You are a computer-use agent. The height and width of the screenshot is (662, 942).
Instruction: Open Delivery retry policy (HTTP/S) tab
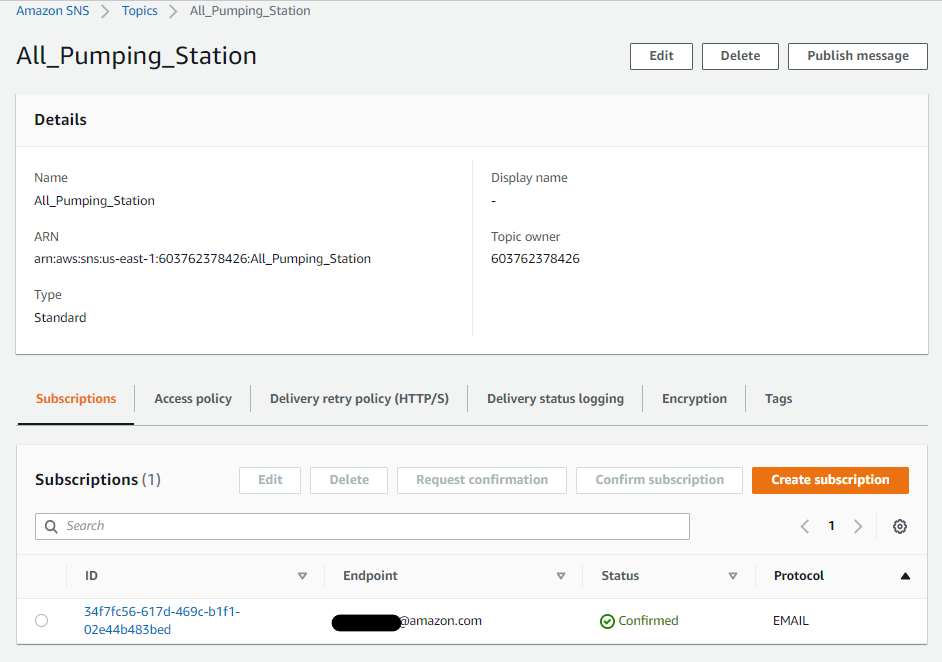tap(359, 398)
